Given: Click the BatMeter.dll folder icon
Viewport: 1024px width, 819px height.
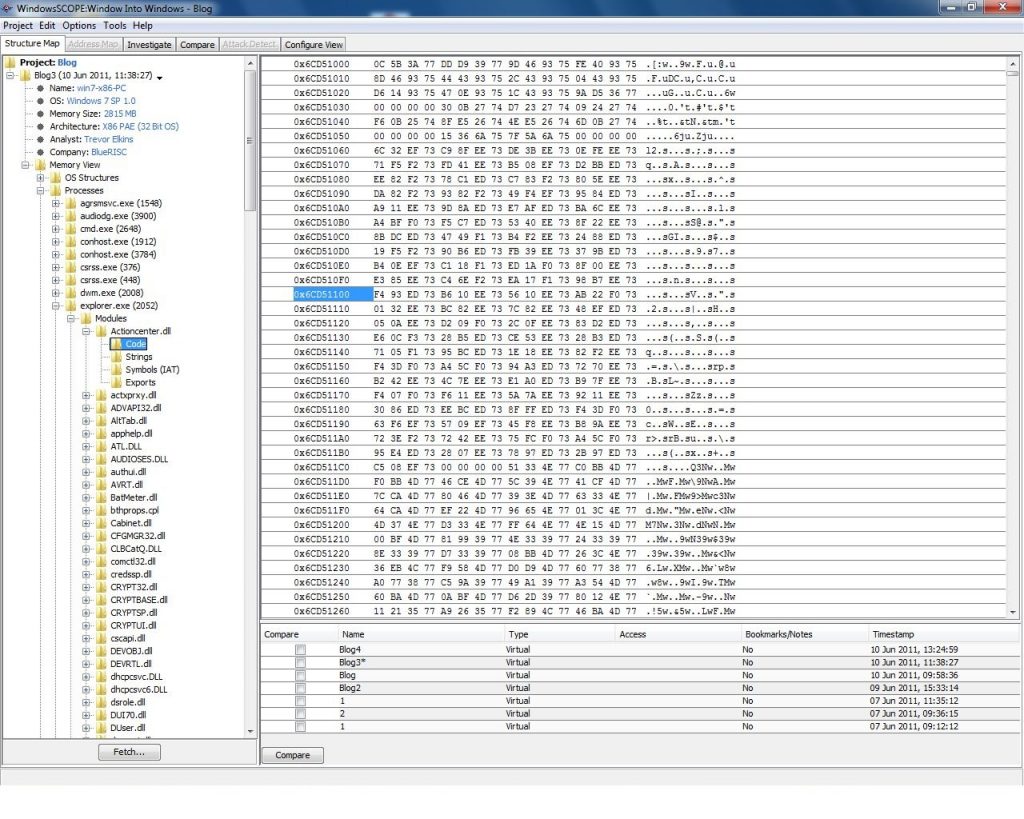Looking at the screenshot, I should pos(101,498).
